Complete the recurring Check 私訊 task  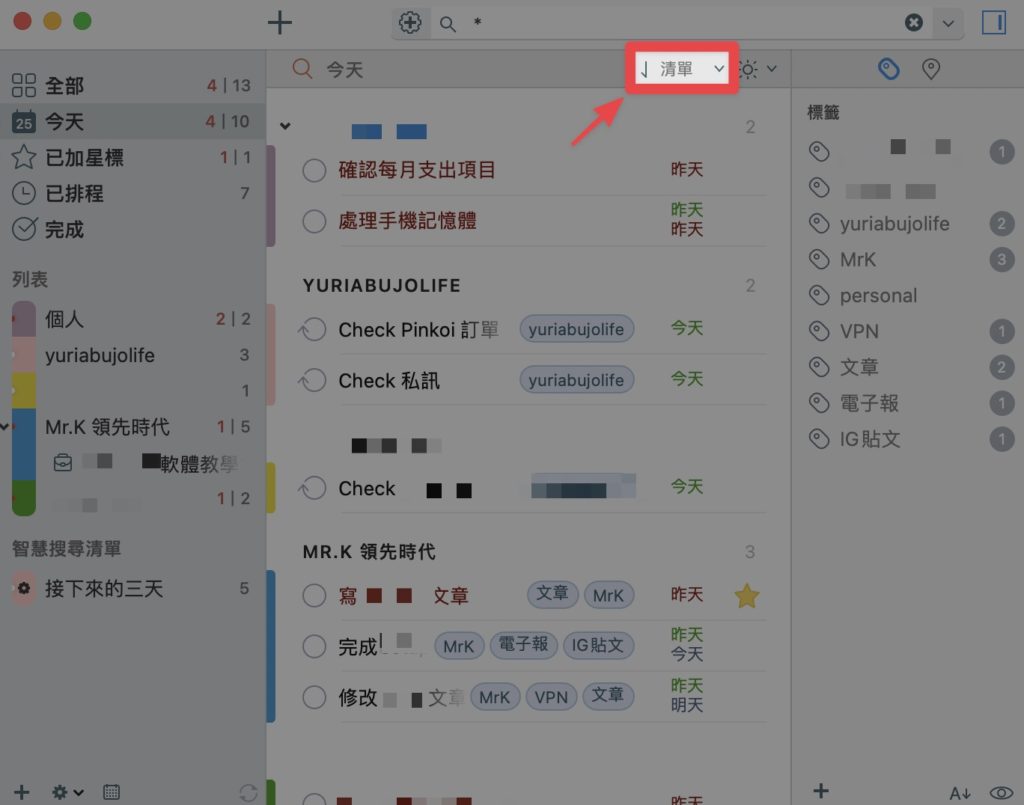(x=313, y=380)
